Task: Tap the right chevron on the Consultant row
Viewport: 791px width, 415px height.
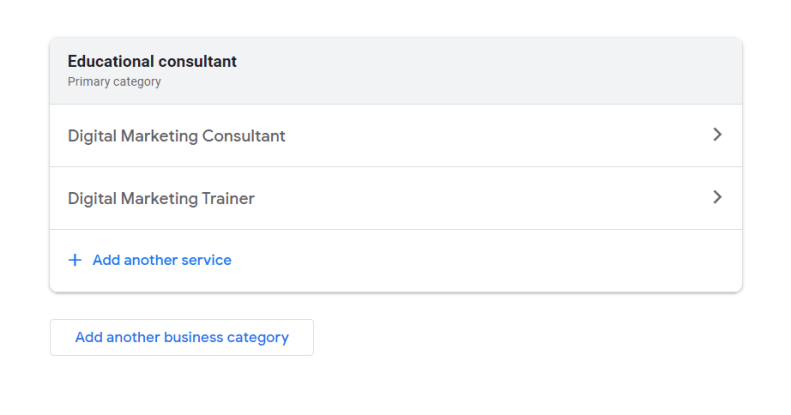Action: [716, 135]
